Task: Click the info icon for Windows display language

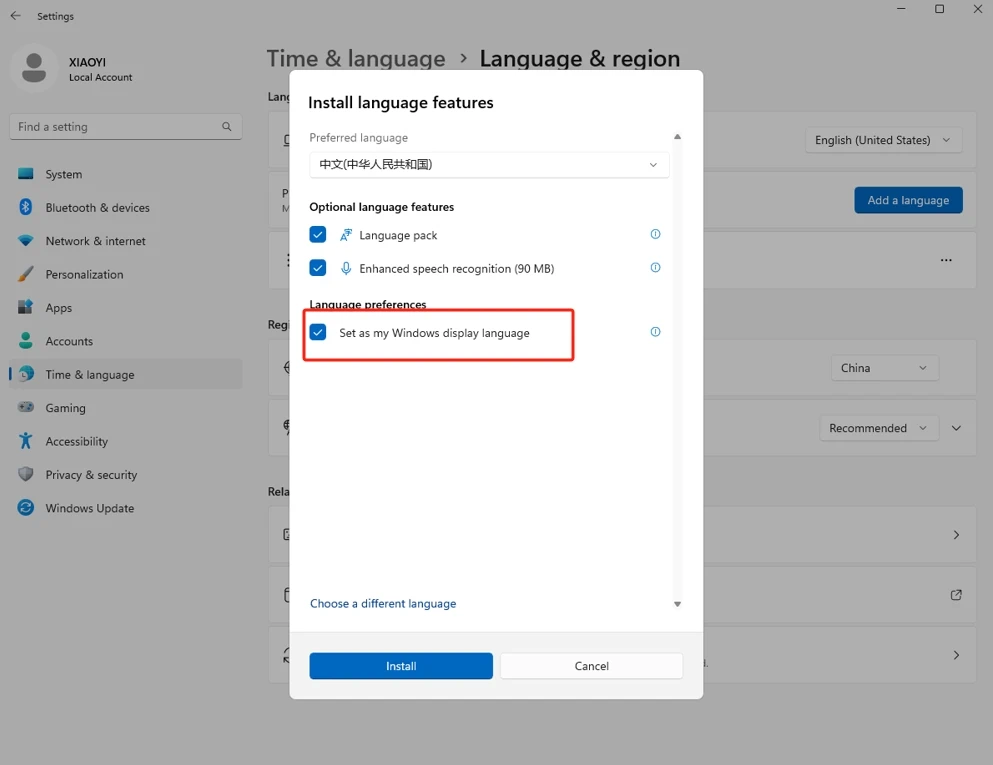Action: click(x=655, y=332)
